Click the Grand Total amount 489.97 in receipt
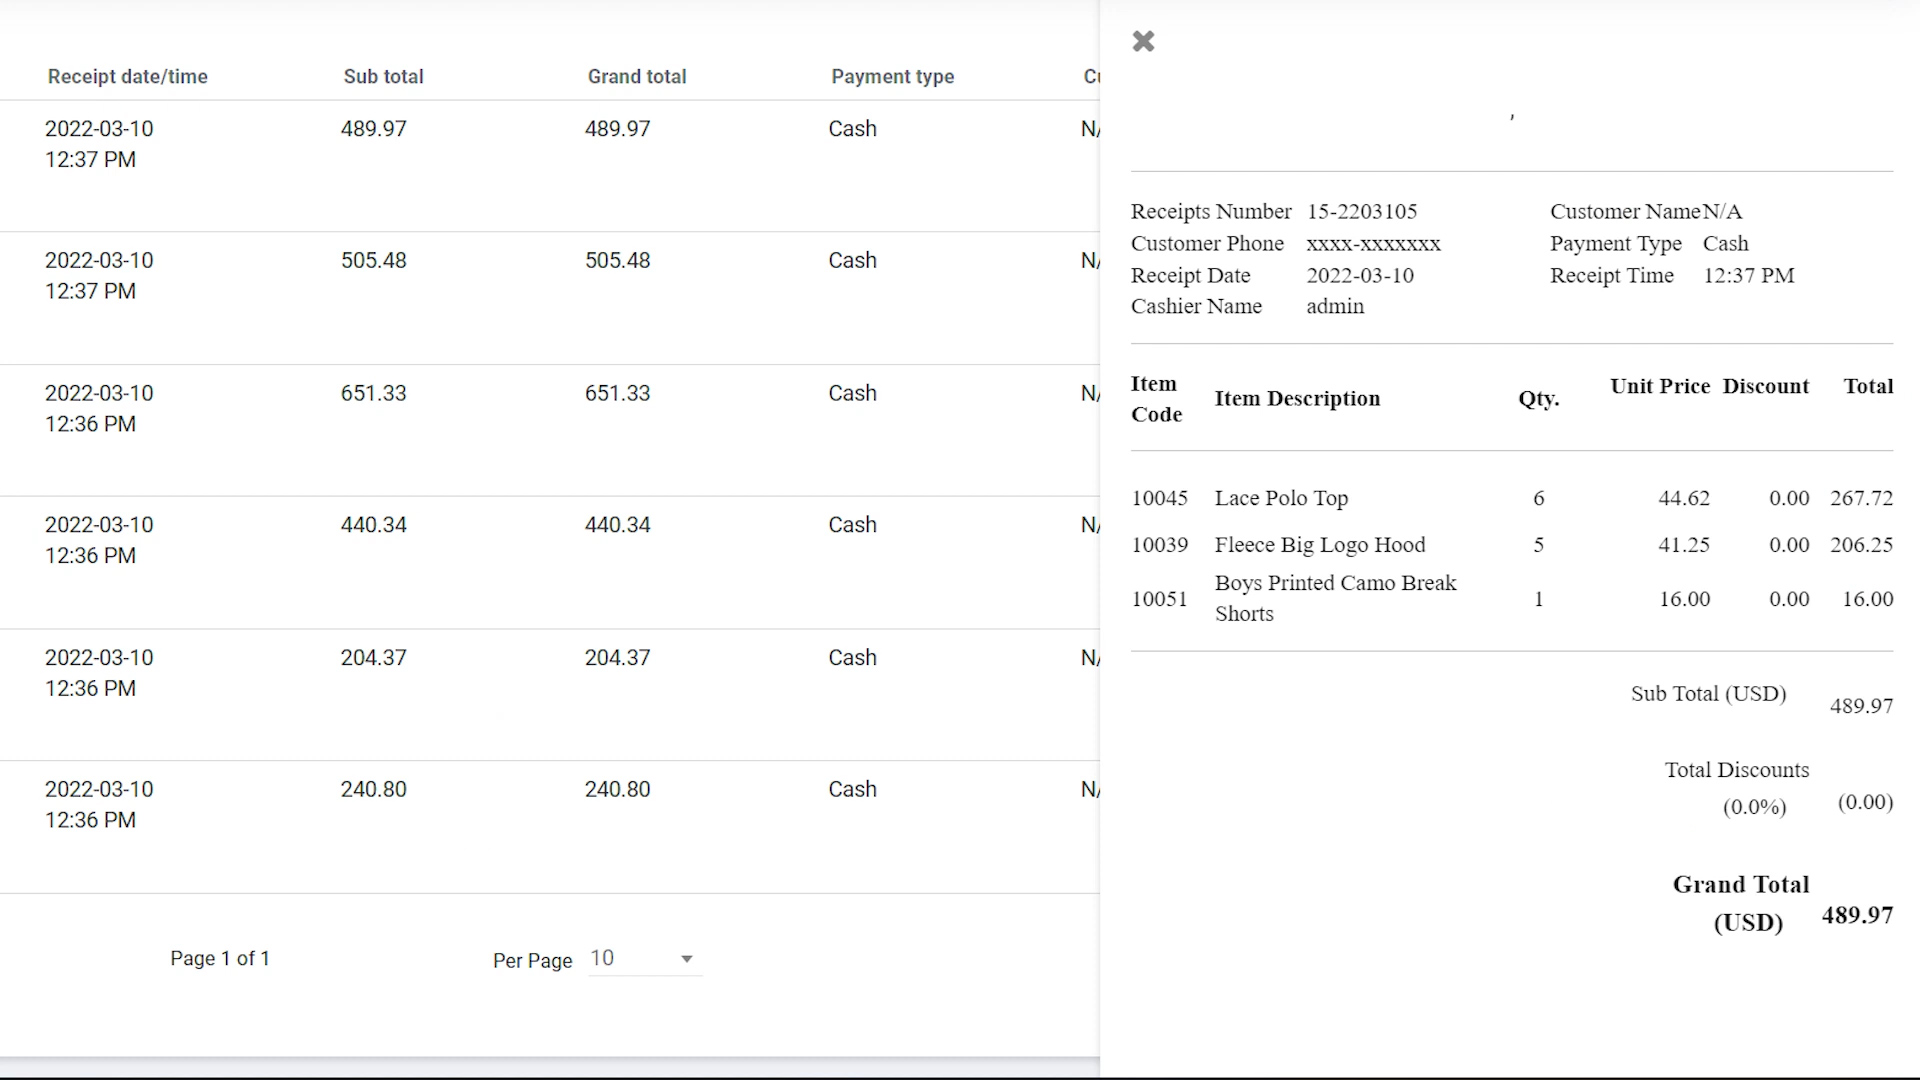1920x1080 pixels. coord(1857,915)
